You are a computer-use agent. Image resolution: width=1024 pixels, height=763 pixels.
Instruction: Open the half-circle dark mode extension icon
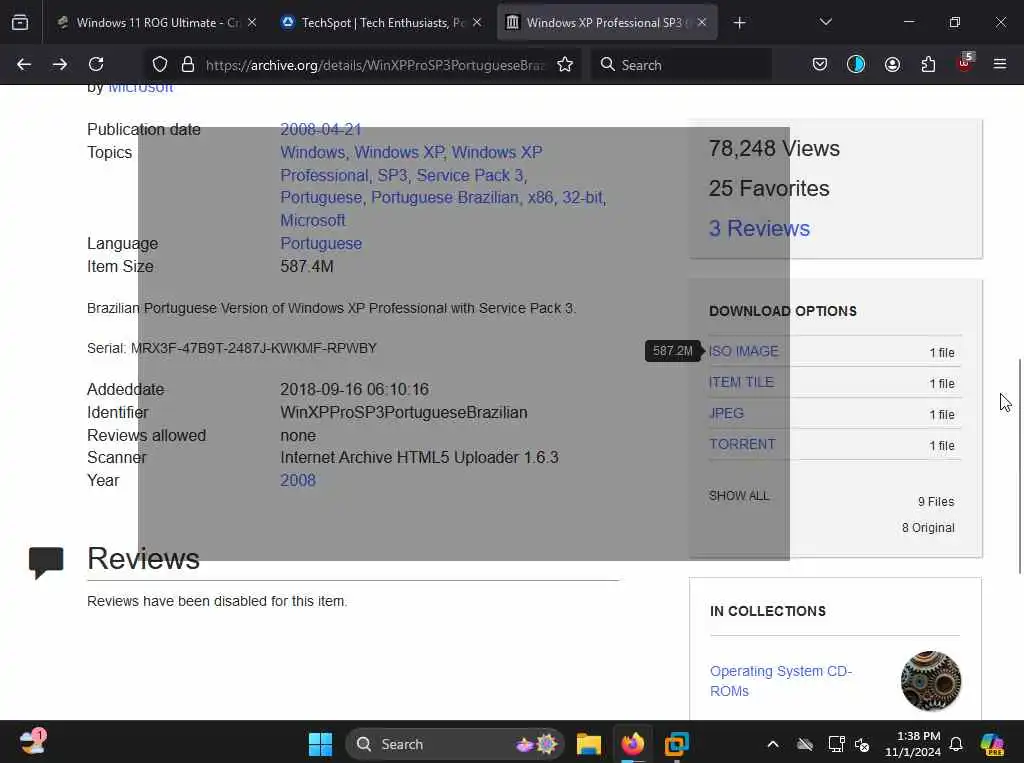(856, 64)
